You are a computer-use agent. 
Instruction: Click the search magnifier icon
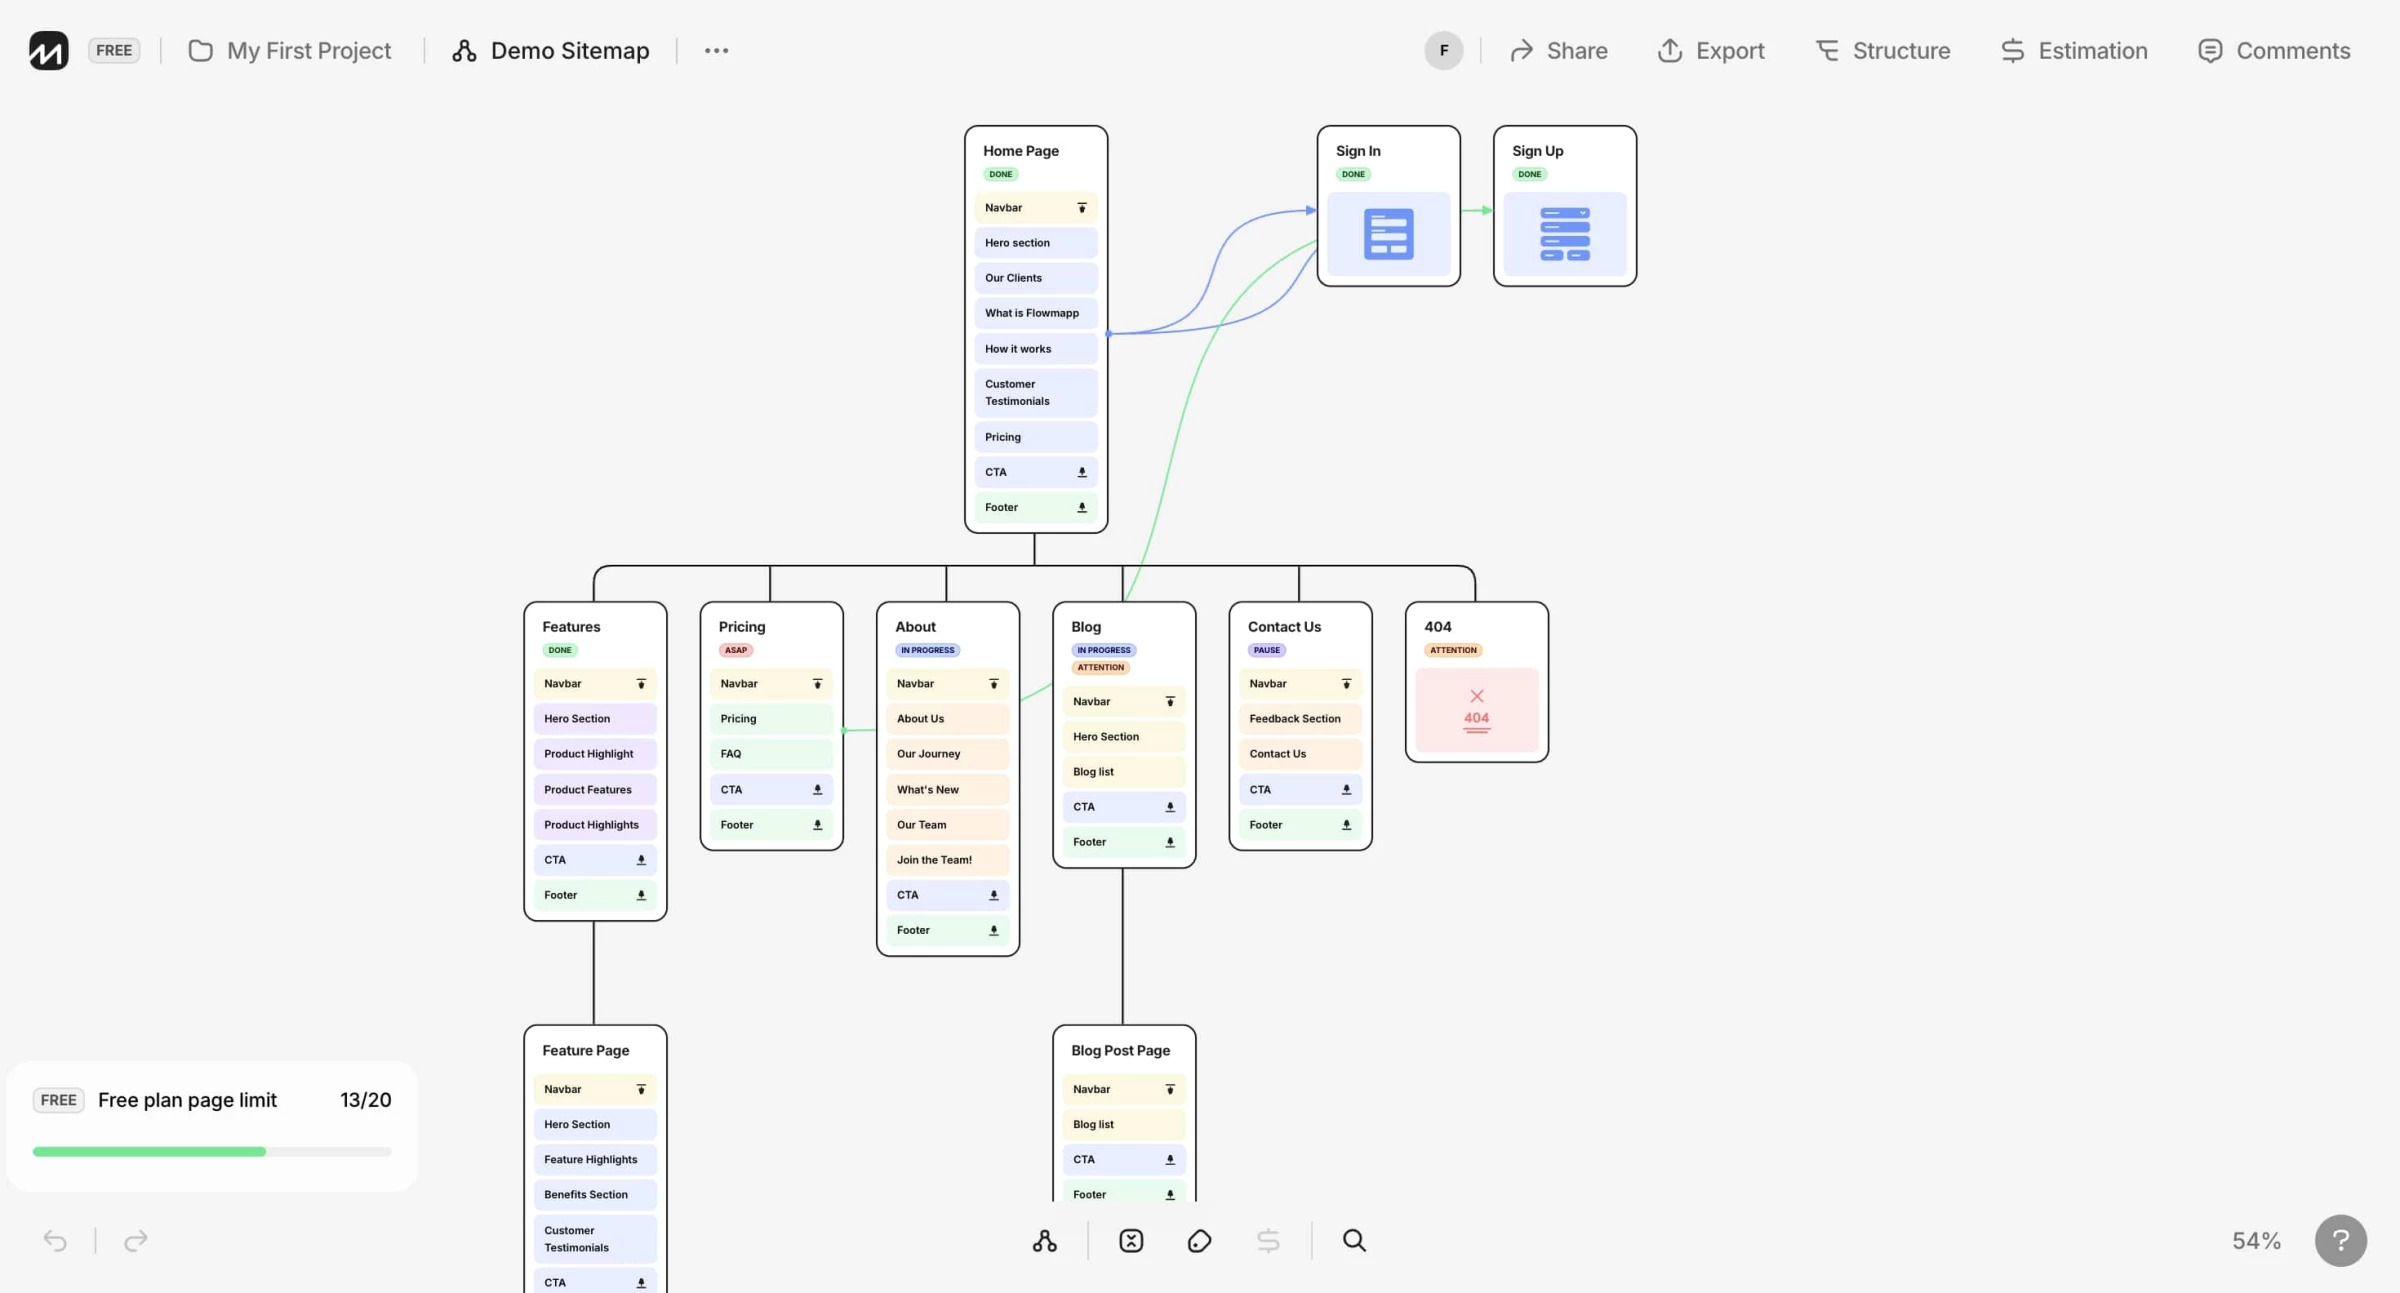pyautogui.click(x=1354, y=1240)
